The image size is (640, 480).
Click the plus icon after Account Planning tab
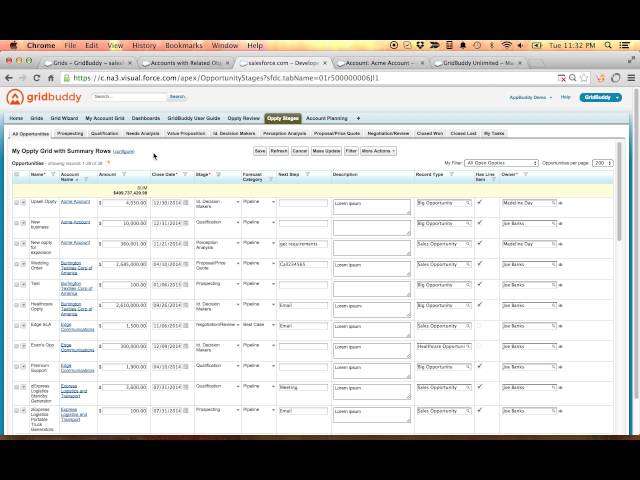coord(358,118)
